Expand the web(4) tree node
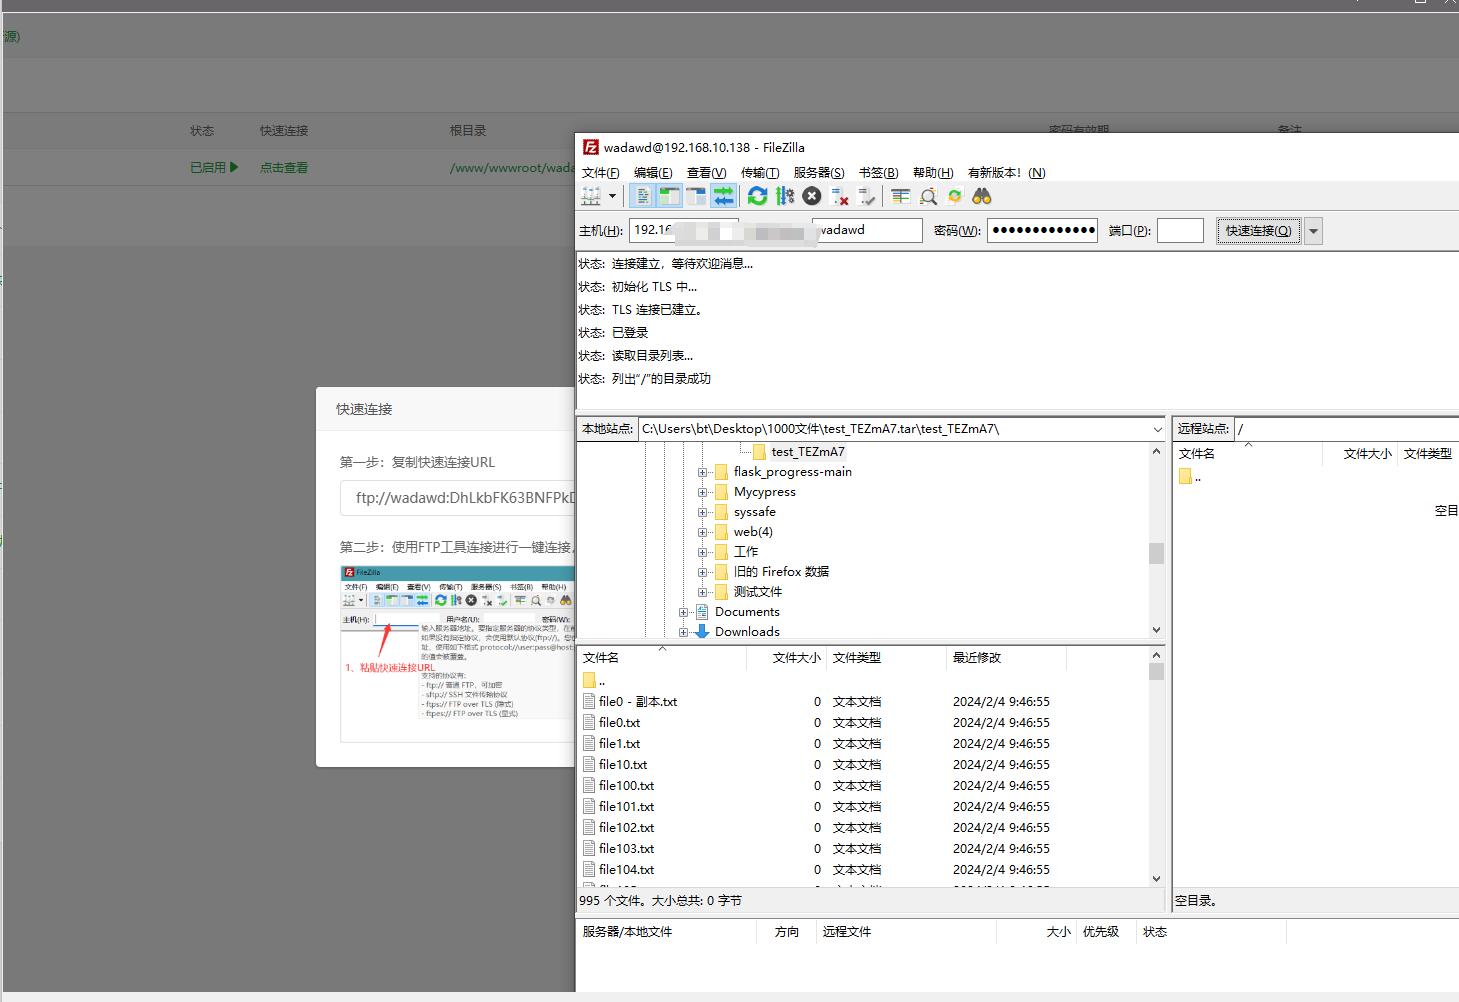 pyautogui.click(x=702, y=532)
